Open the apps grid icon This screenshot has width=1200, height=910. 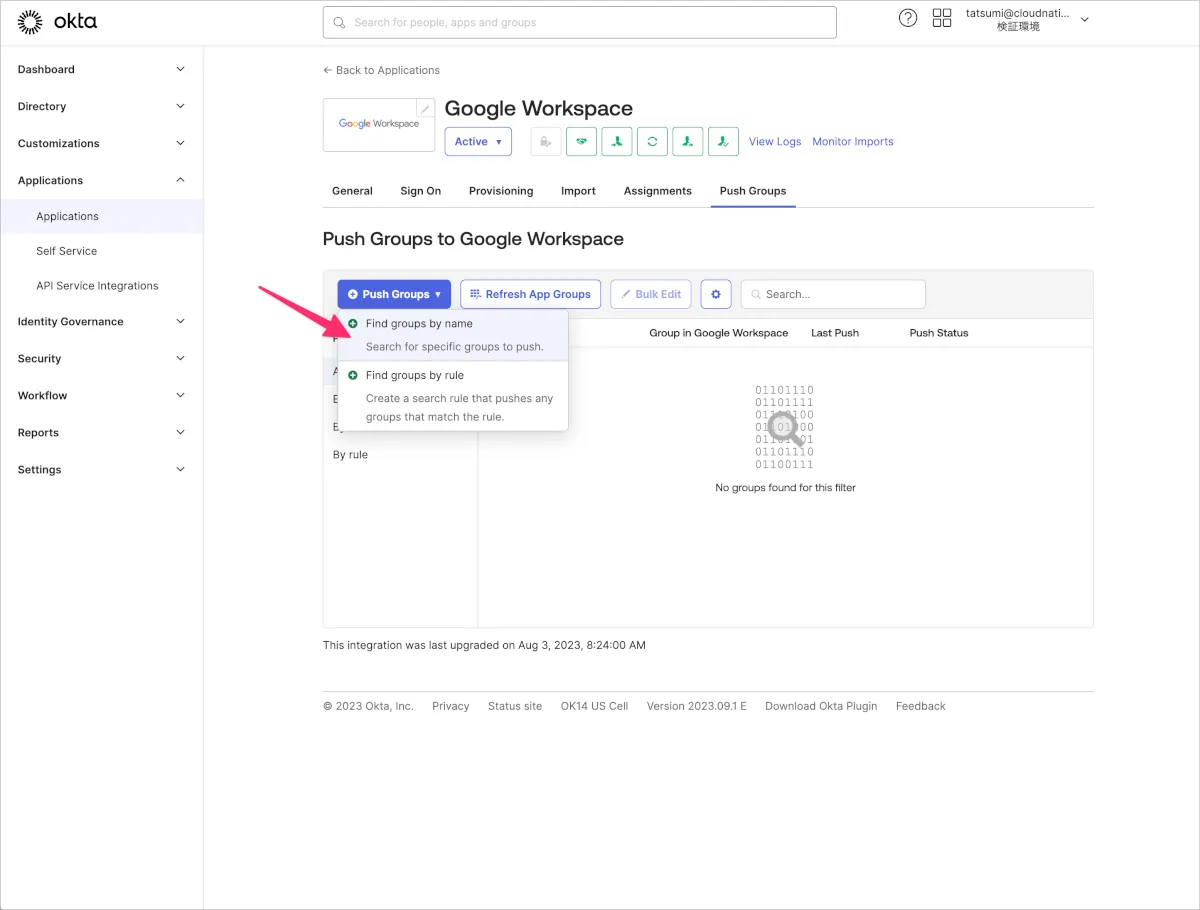[x=941, y=18]
